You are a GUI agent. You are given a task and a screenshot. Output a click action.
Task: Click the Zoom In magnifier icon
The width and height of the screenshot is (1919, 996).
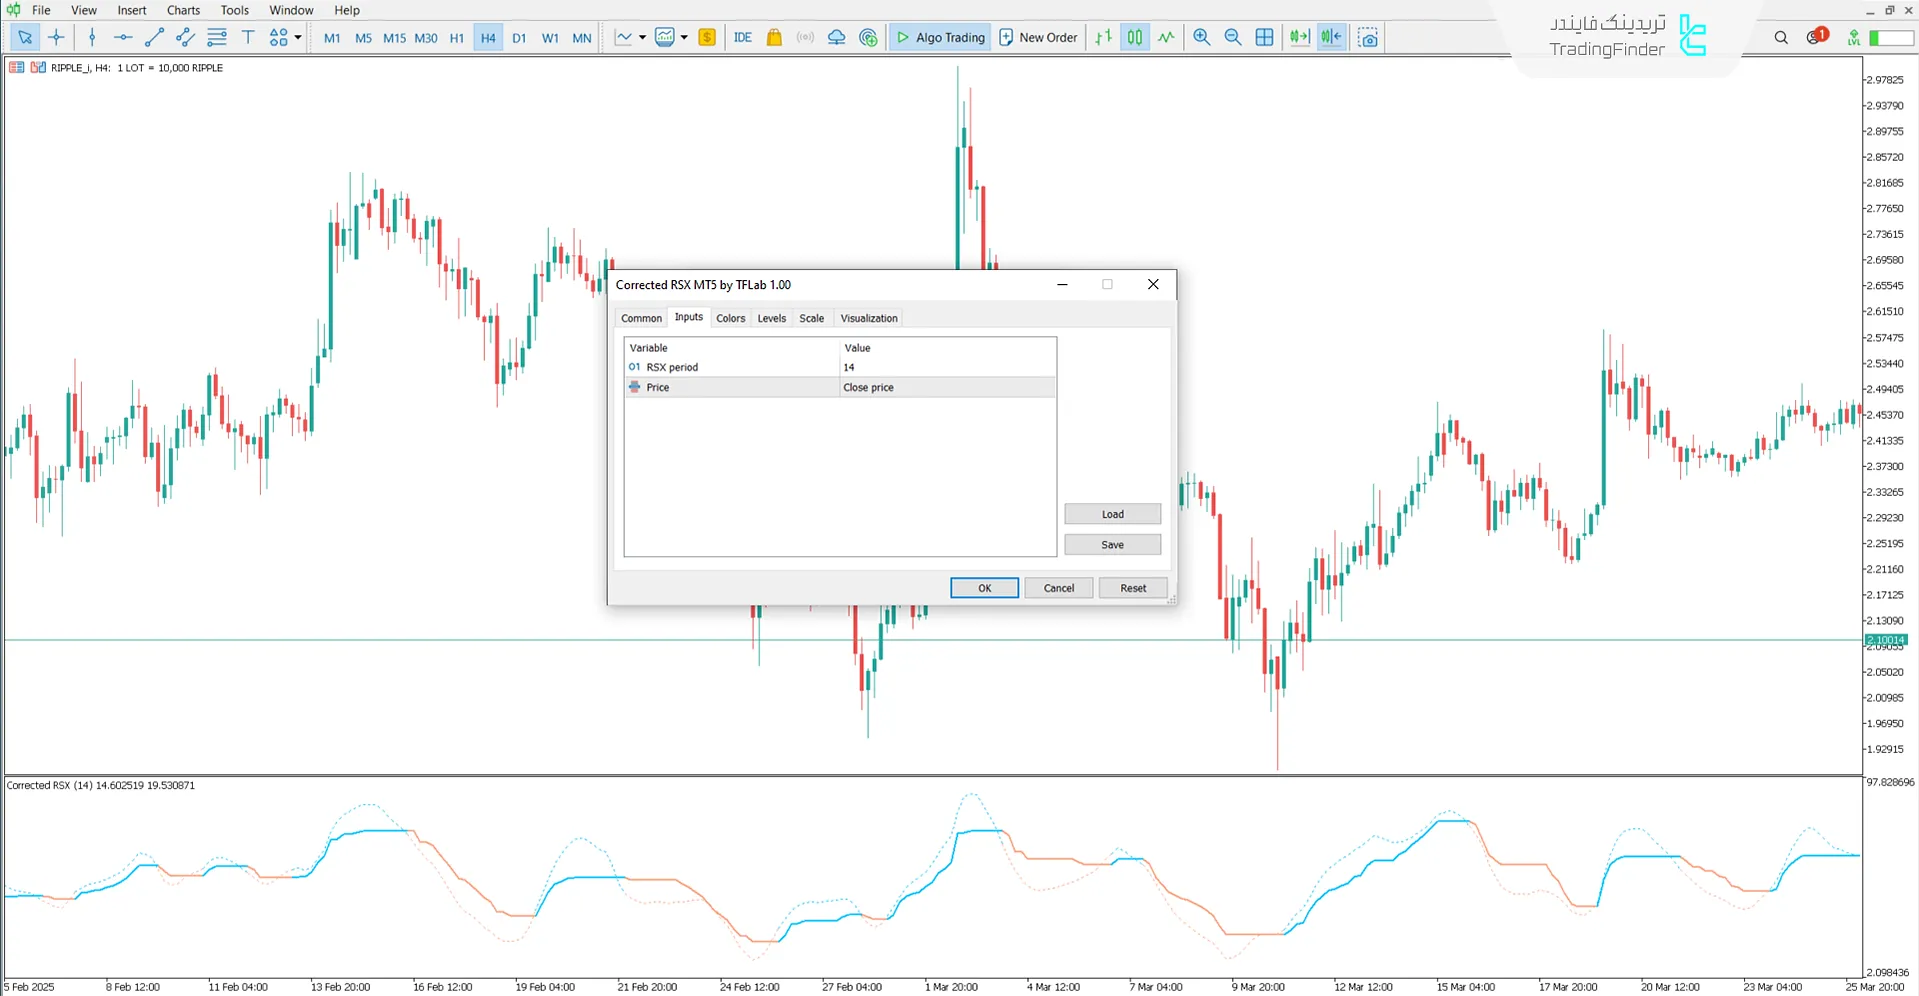coord(1201,37)
